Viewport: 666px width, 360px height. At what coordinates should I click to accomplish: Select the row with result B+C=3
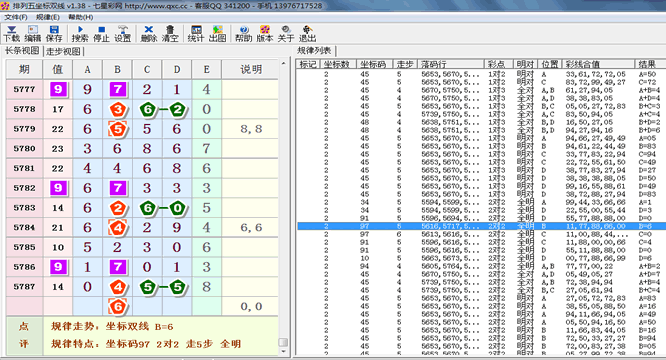(481, 106)
